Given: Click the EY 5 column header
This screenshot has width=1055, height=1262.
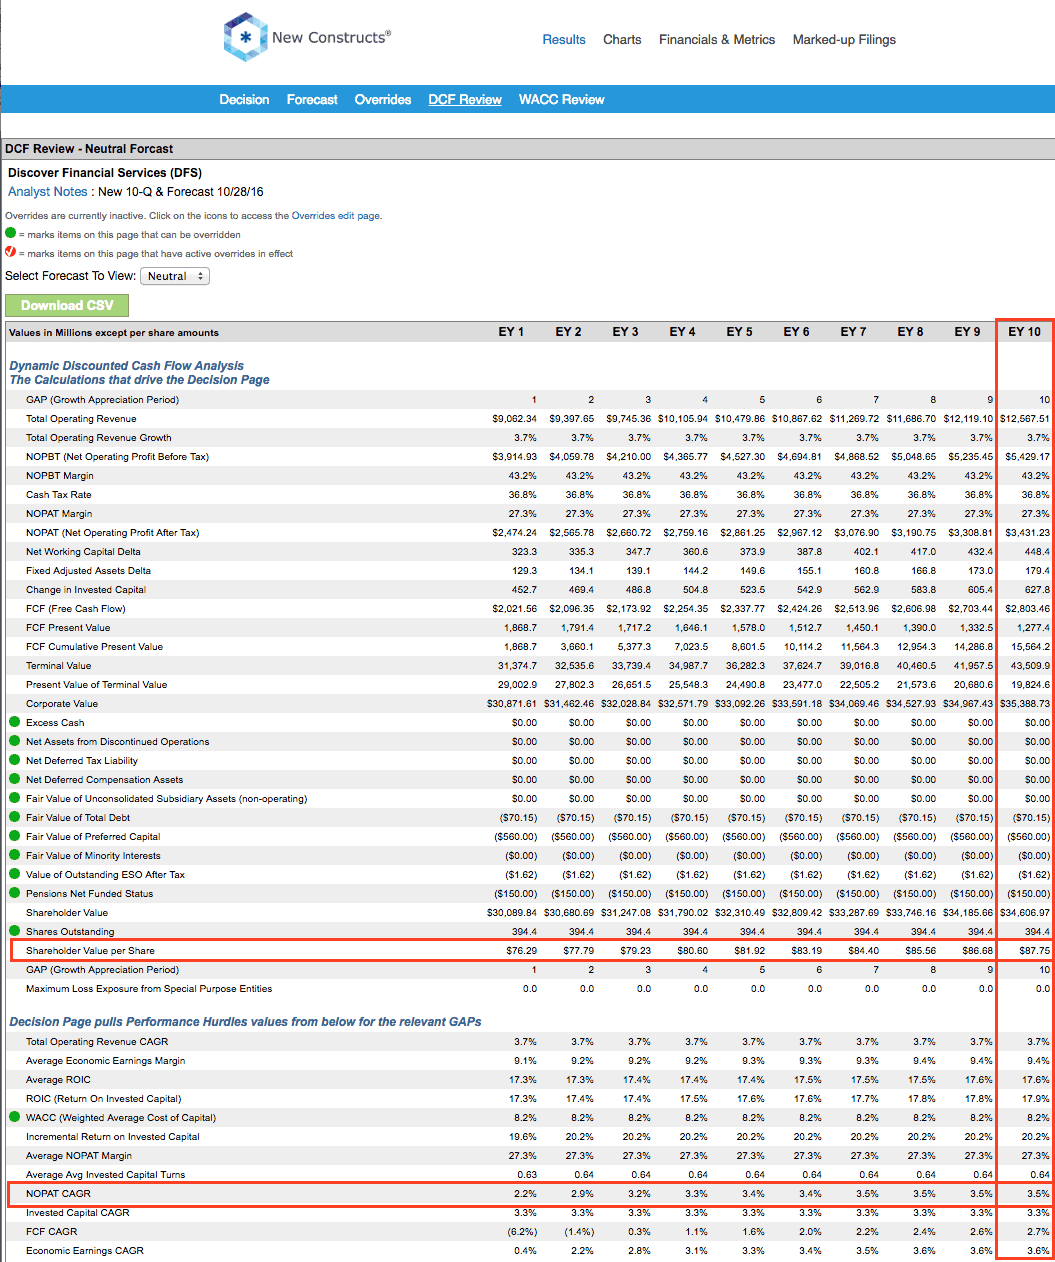Looking at the screenshot, I should [x=739, y=332].
